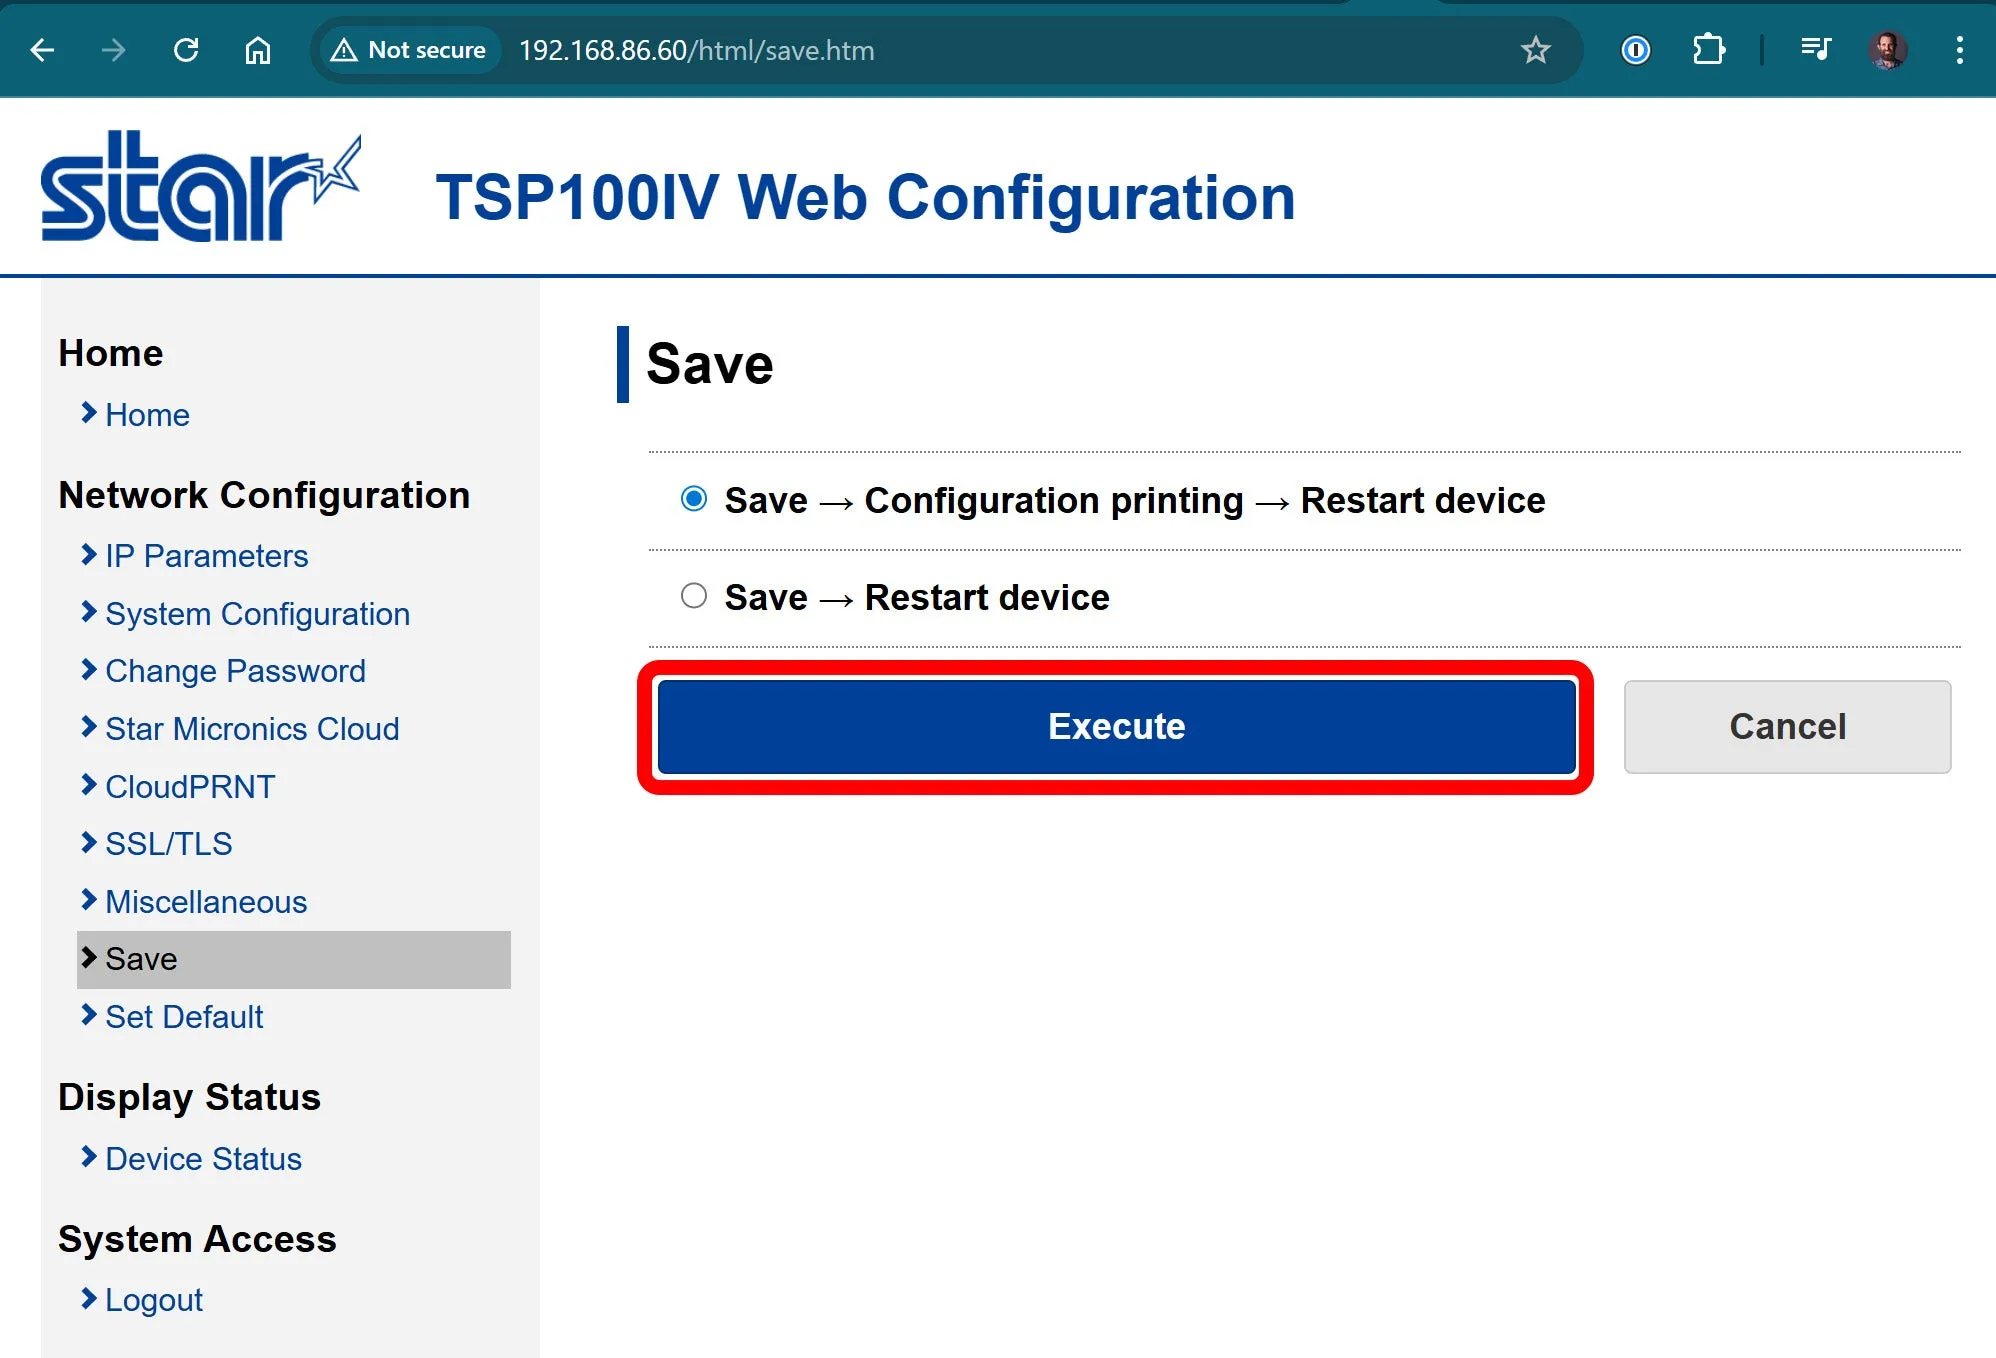Open the Home link in sidebar
Viewport: 1996px width, 1358px height.
[x=147, y=415]
